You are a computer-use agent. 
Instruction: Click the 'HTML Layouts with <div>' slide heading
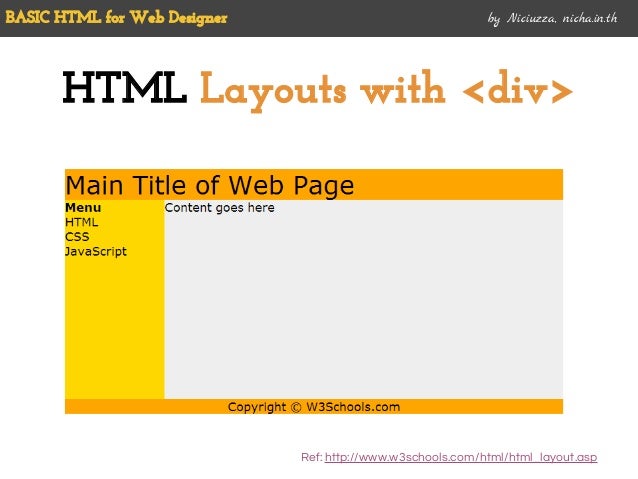pos(317,90)
